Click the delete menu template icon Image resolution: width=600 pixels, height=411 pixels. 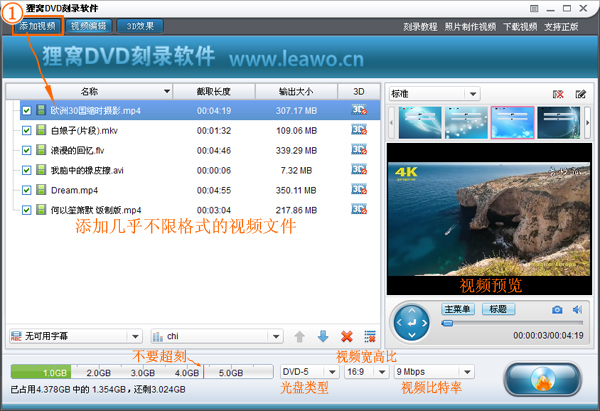coord(558,94)
